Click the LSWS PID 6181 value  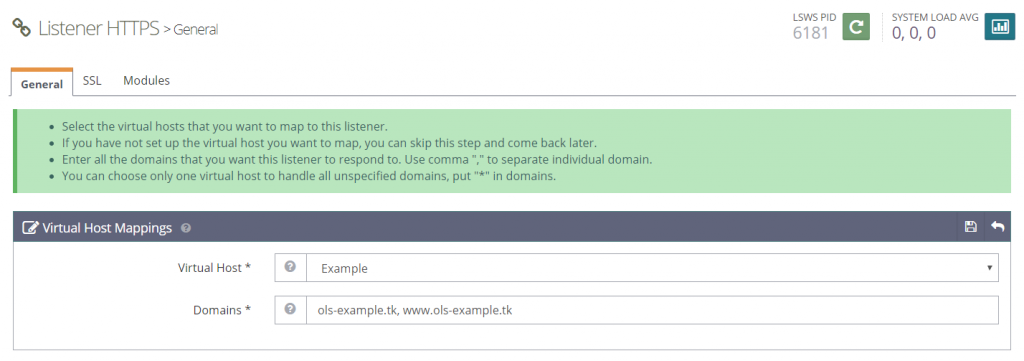[811, 33]
